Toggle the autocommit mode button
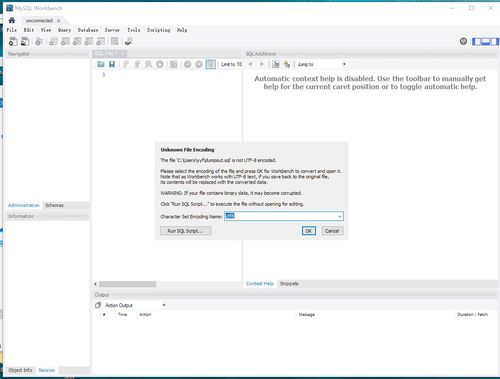 (211, 64)
